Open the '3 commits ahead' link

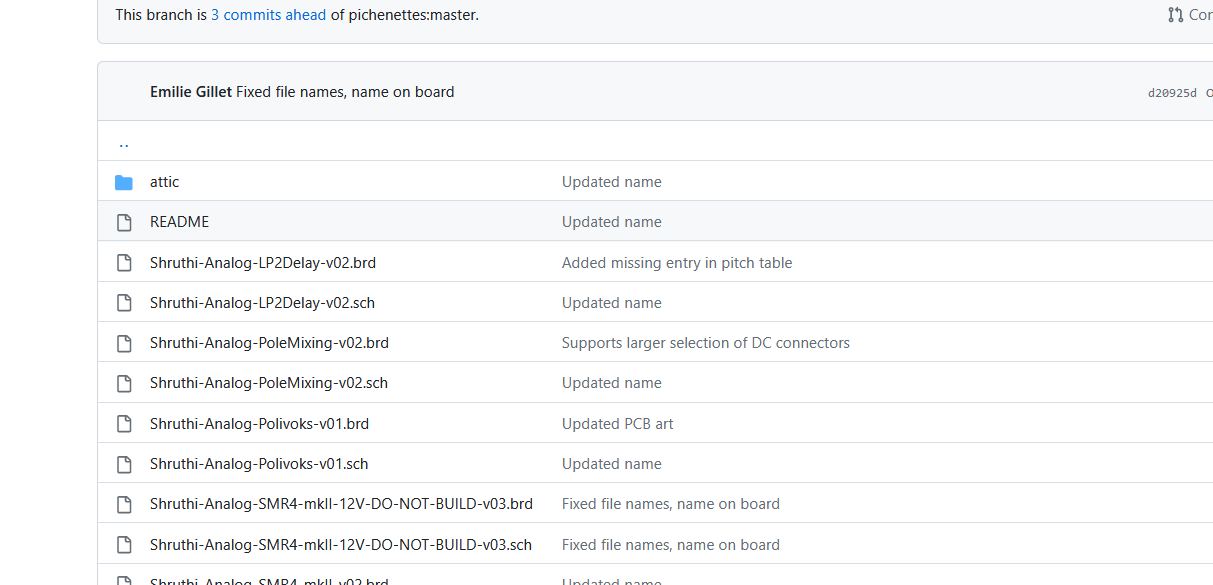click(268, 15)
